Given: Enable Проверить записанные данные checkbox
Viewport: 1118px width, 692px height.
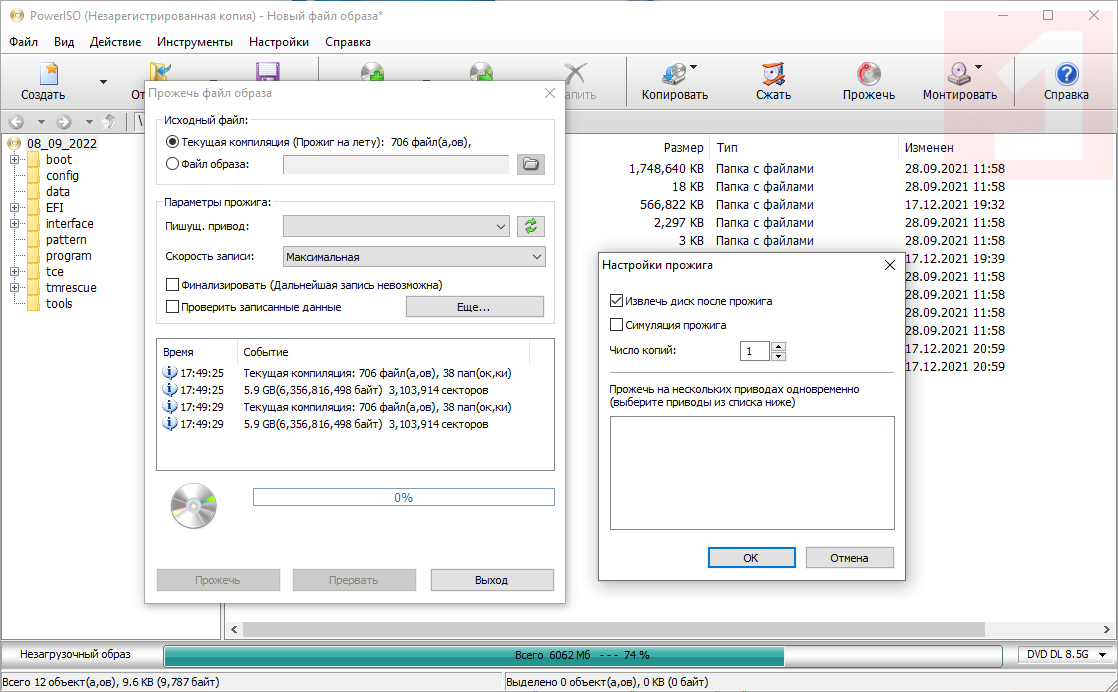Looking at the screenshot, I should click(172, 307).
